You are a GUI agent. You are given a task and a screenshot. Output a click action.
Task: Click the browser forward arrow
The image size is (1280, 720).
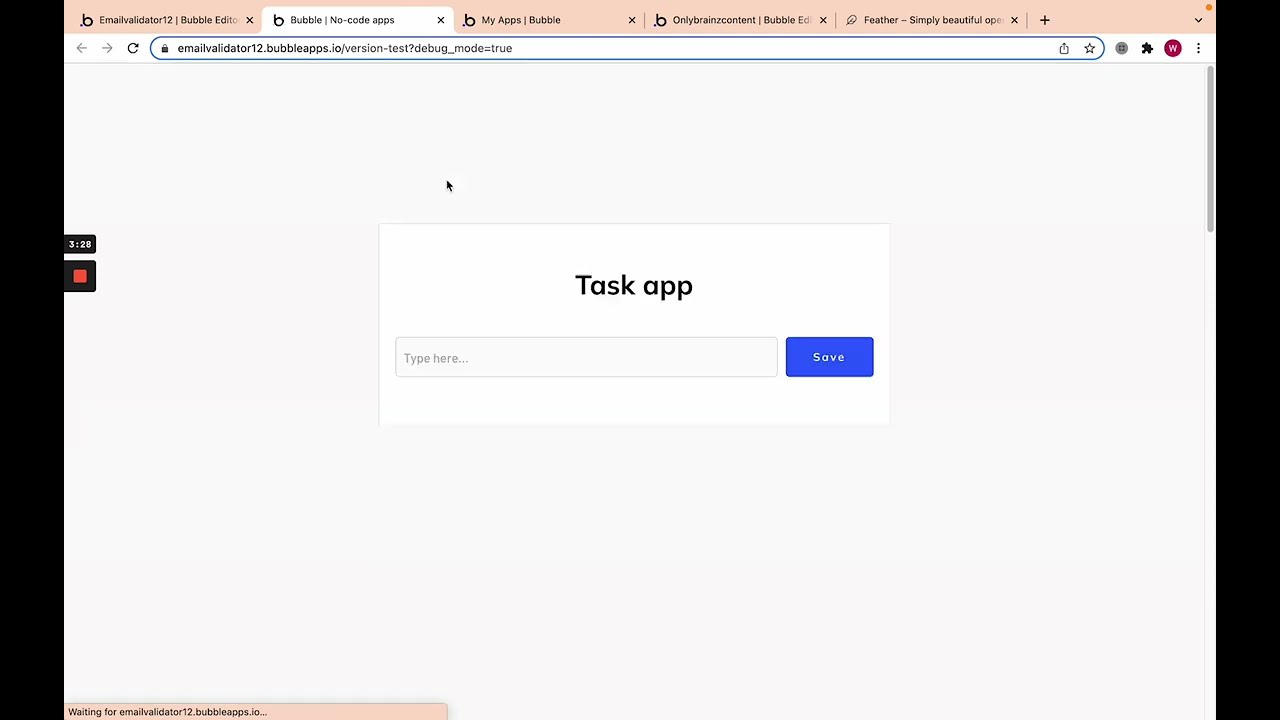tap(107, 48)
